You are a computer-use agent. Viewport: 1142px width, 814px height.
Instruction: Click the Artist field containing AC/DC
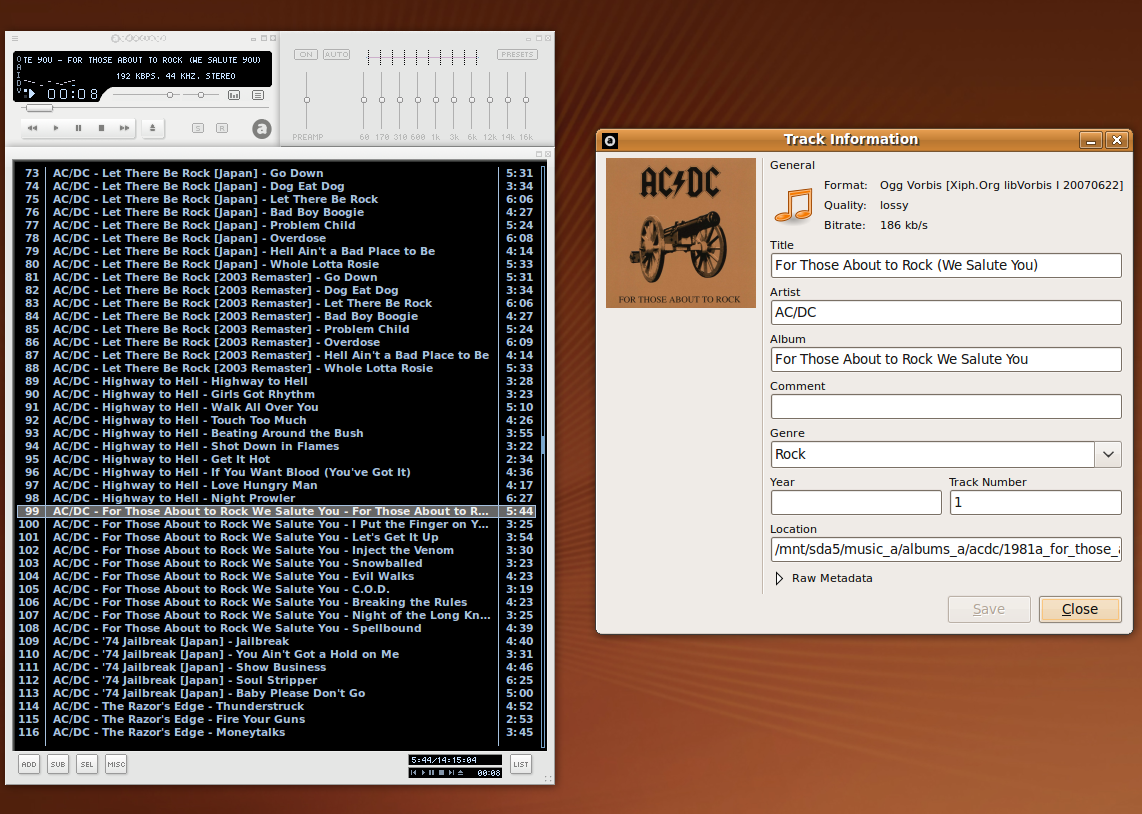[x=946, y=312]
